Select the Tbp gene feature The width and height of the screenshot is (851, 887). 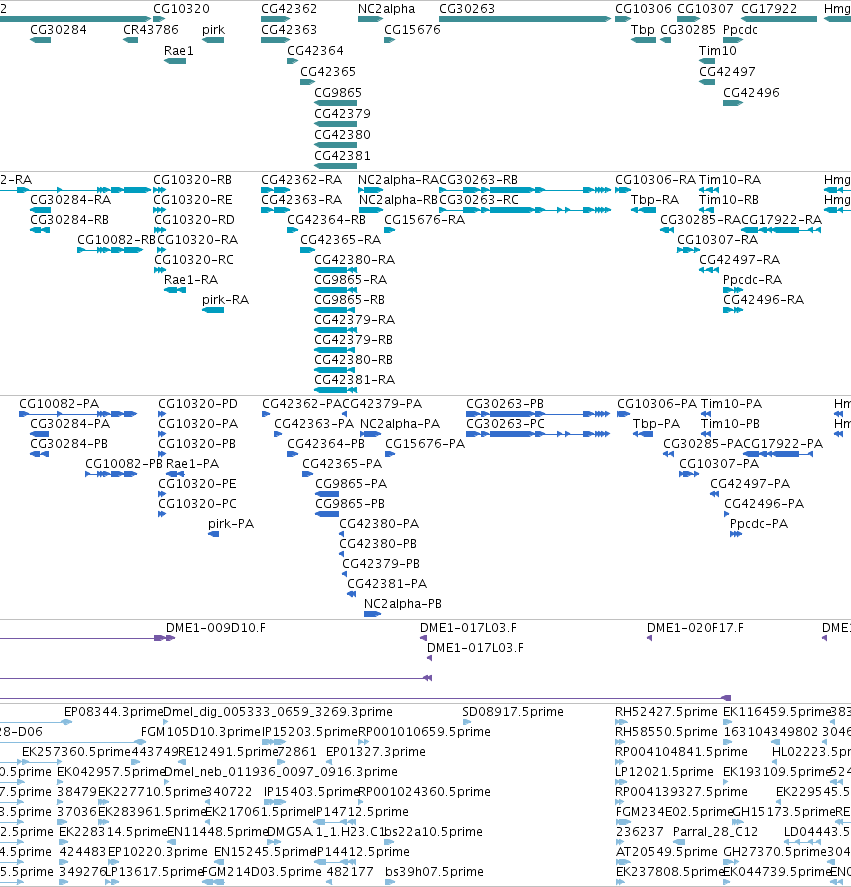tap(644, 40)
